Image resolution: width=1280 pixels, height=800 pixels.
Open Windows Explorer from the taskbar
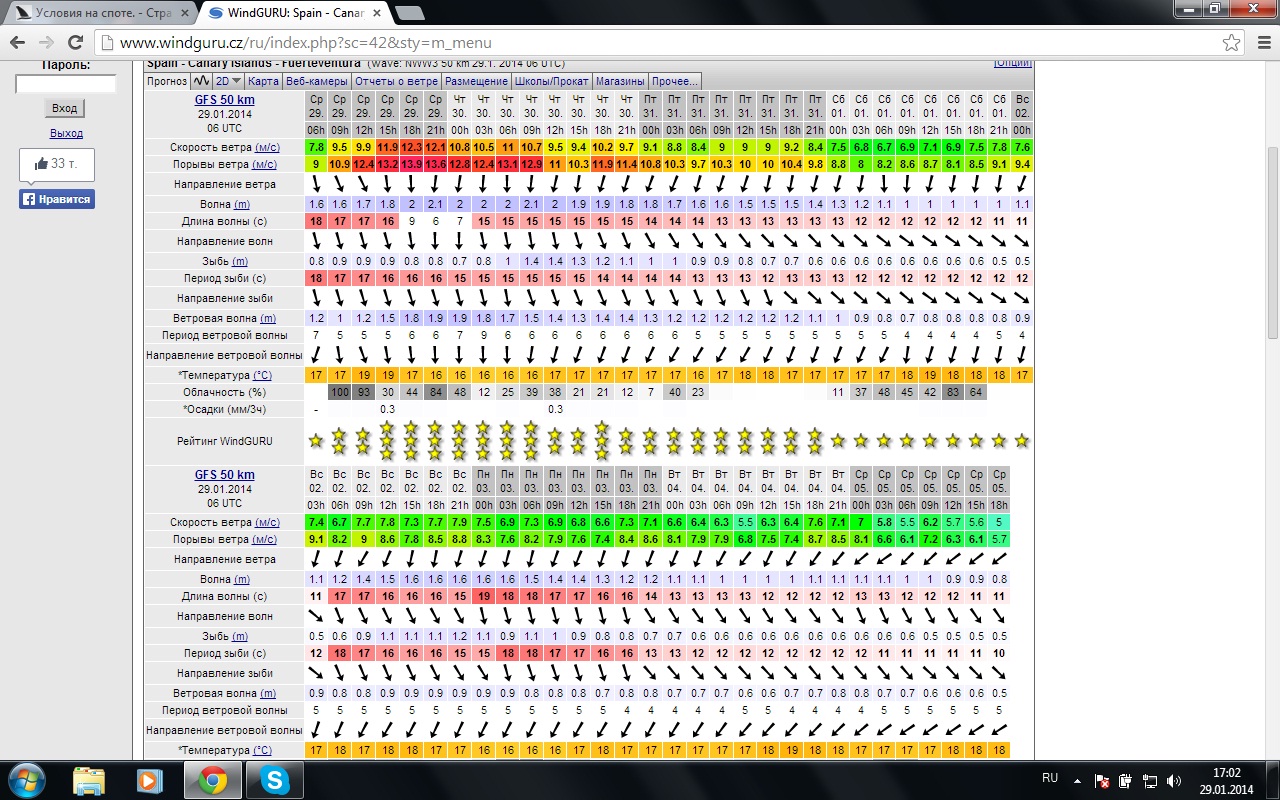tap(89, 780)
